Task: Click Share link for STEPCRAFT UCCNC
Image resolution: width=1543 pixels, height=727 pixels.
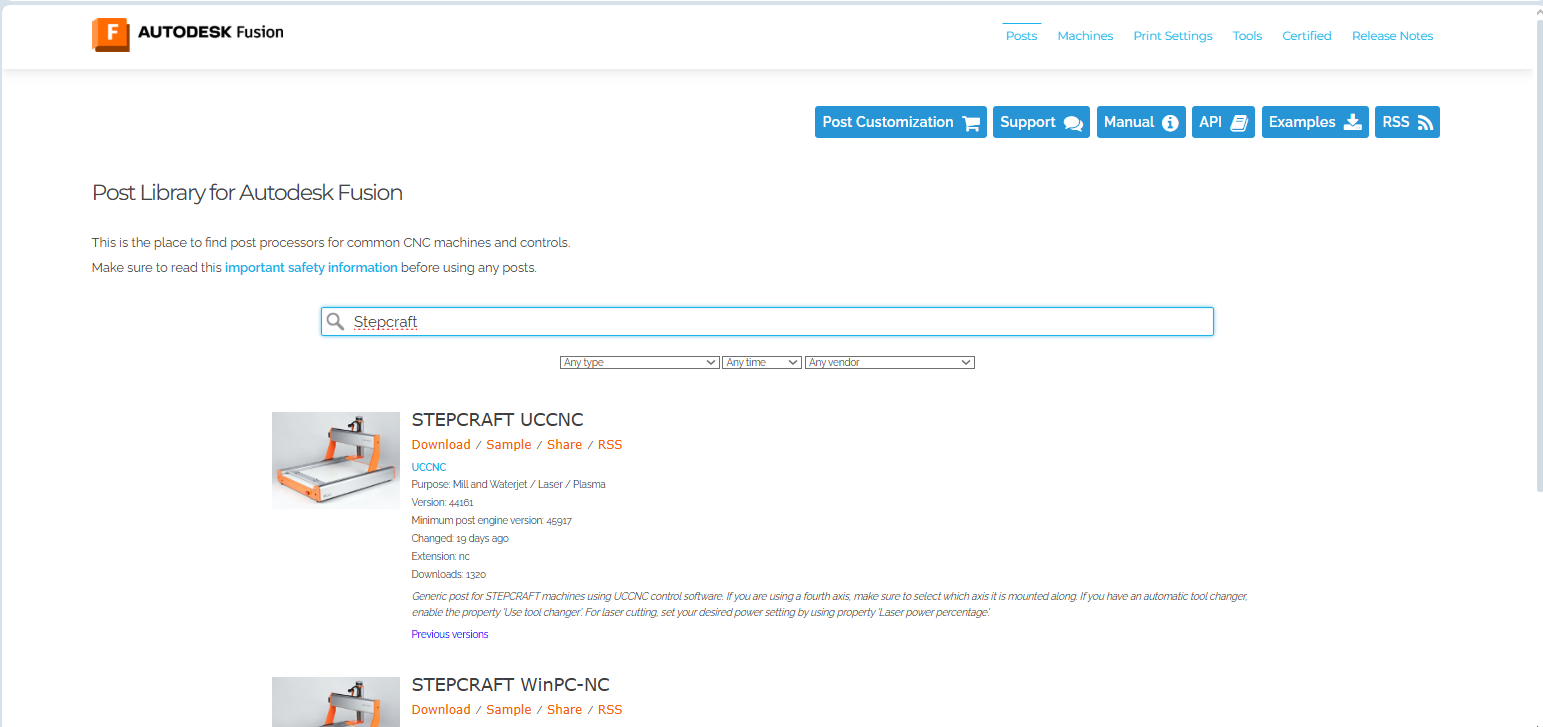Action: click(x=564, y=445)
